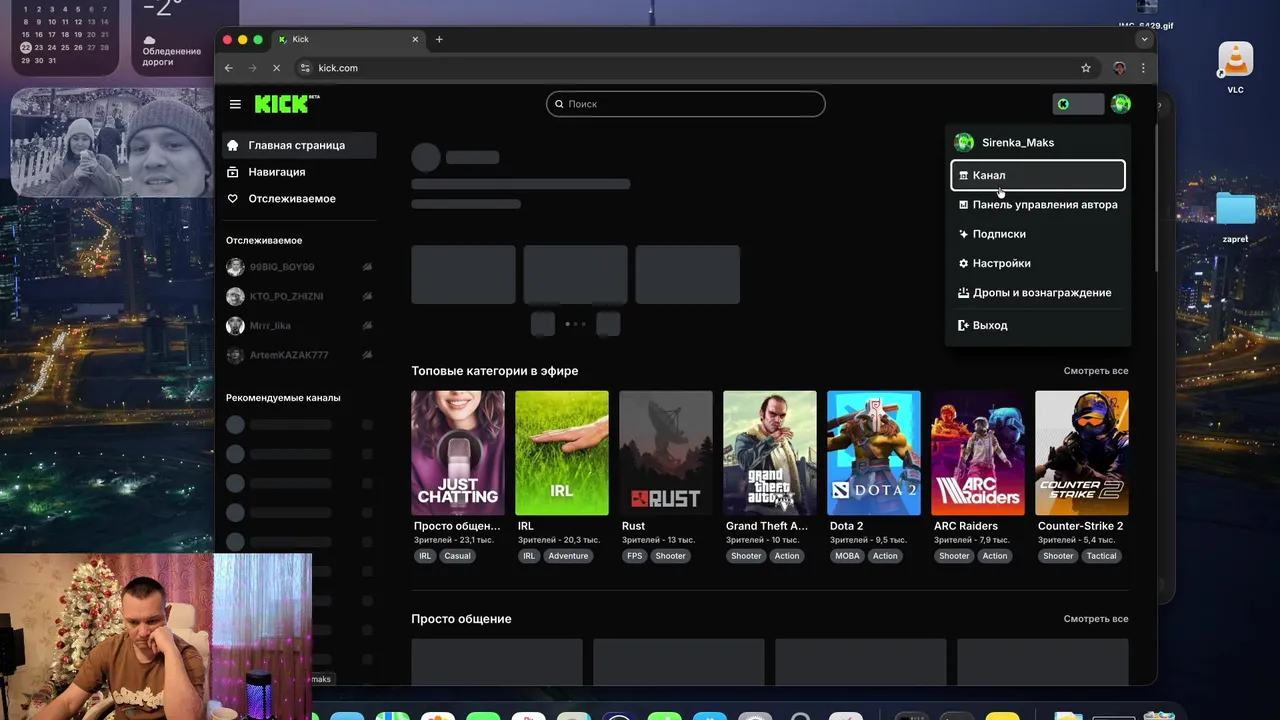Click the ARC Raiders title text
This screenshot has width=1280, height=720.
click(x=966, y=526)
